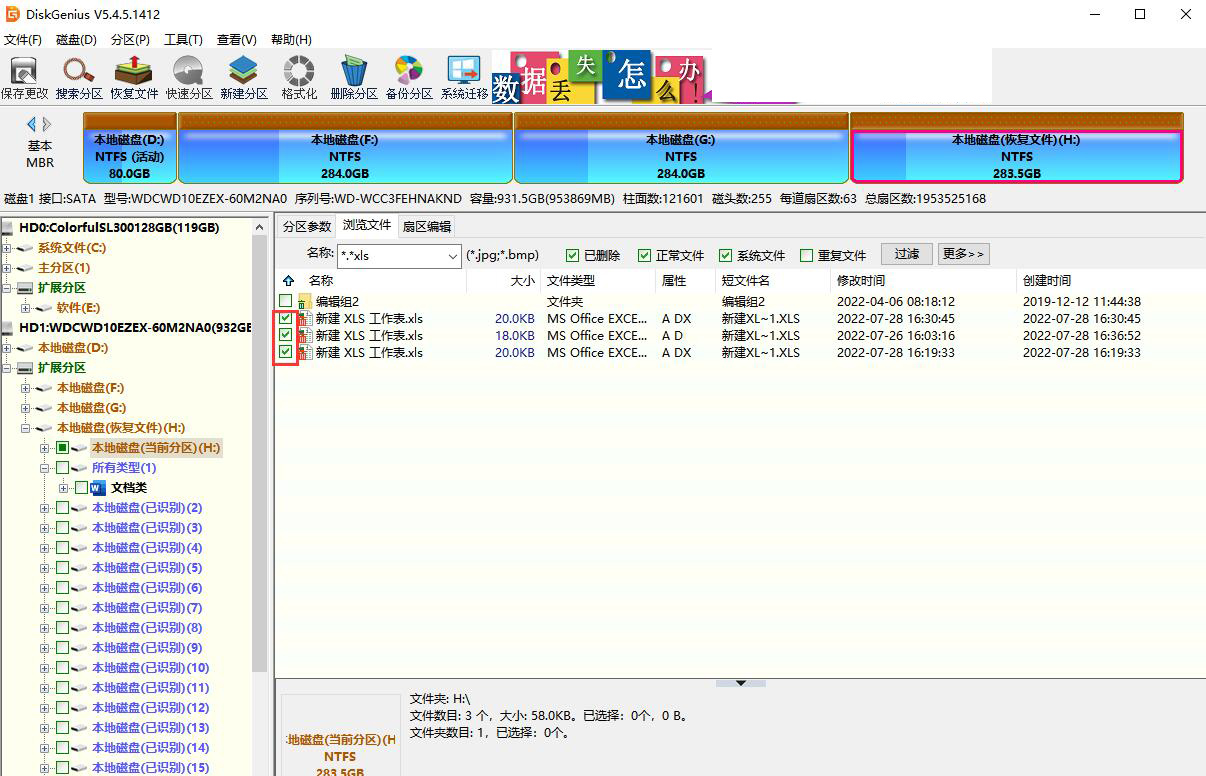The image size is (1206, 776).
Task: Collapse the 本地磁盘(恢复文件)(H:) tree node
Action: 26,428
